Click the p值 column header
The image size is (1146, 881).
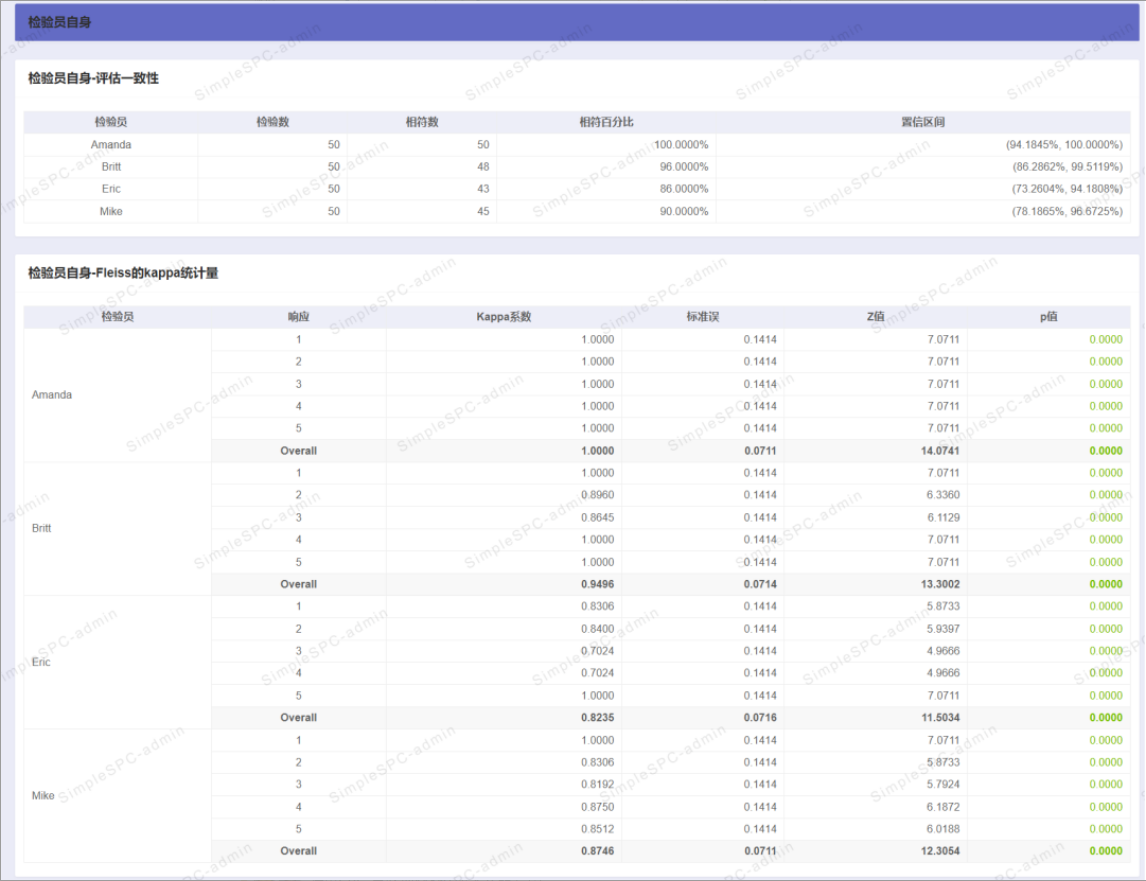point(1048,317)
